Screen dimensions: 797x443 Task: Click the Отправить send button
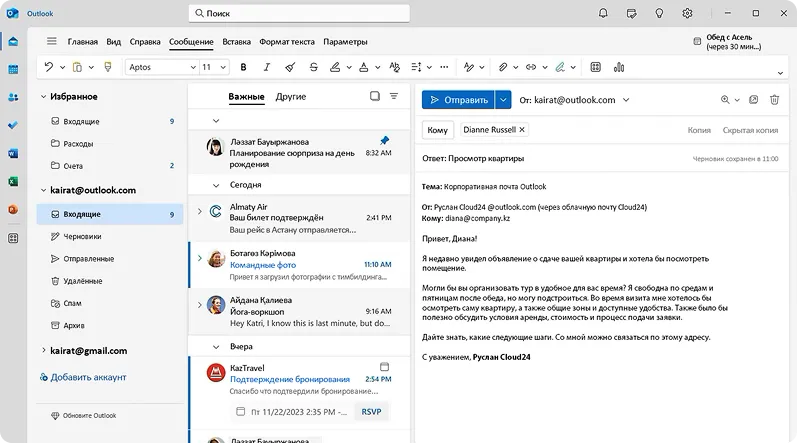458,100
